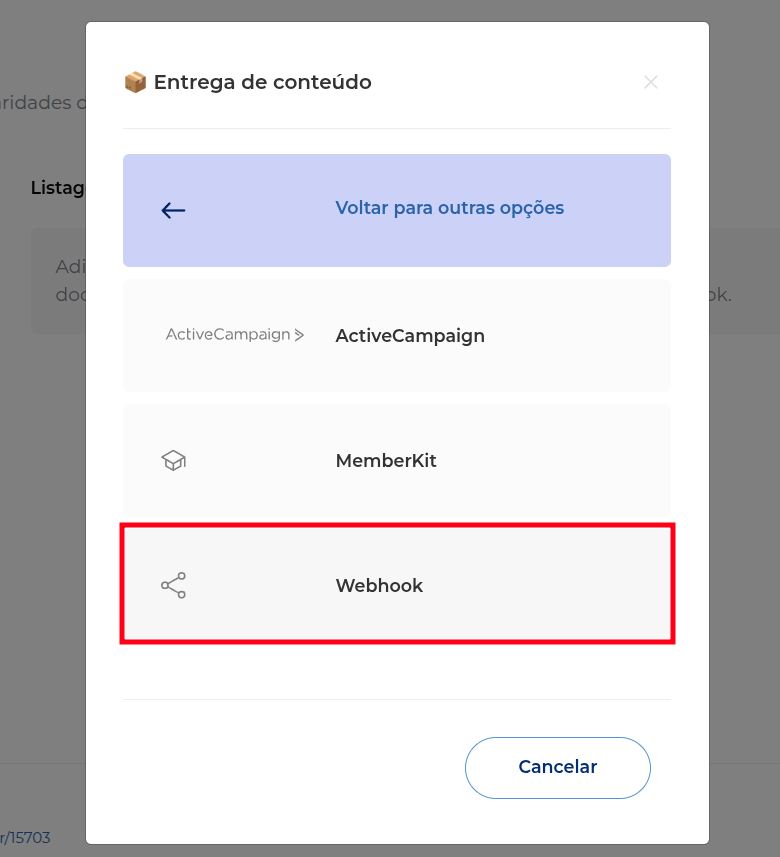Pick the Webhook option label

[x=379, y=585]
